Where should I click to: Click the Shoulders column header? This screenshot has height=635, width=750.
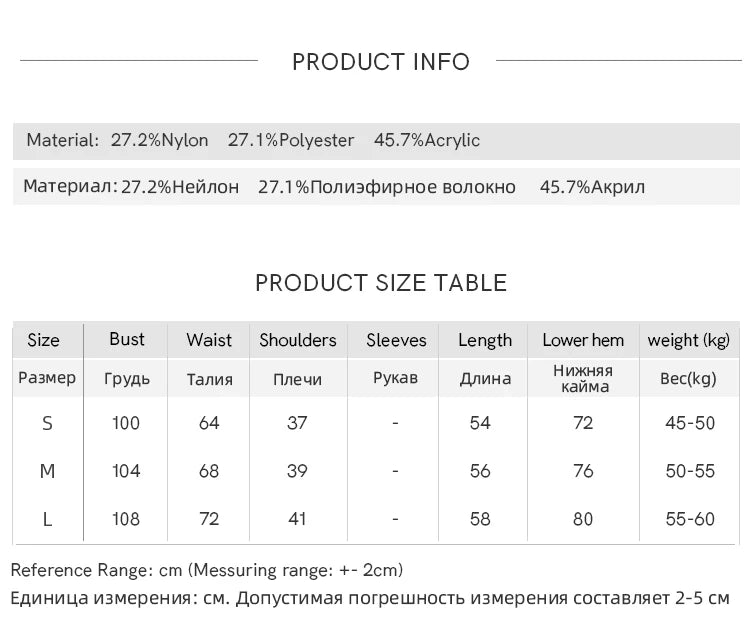pyautogui.click(x=298, y=340)
